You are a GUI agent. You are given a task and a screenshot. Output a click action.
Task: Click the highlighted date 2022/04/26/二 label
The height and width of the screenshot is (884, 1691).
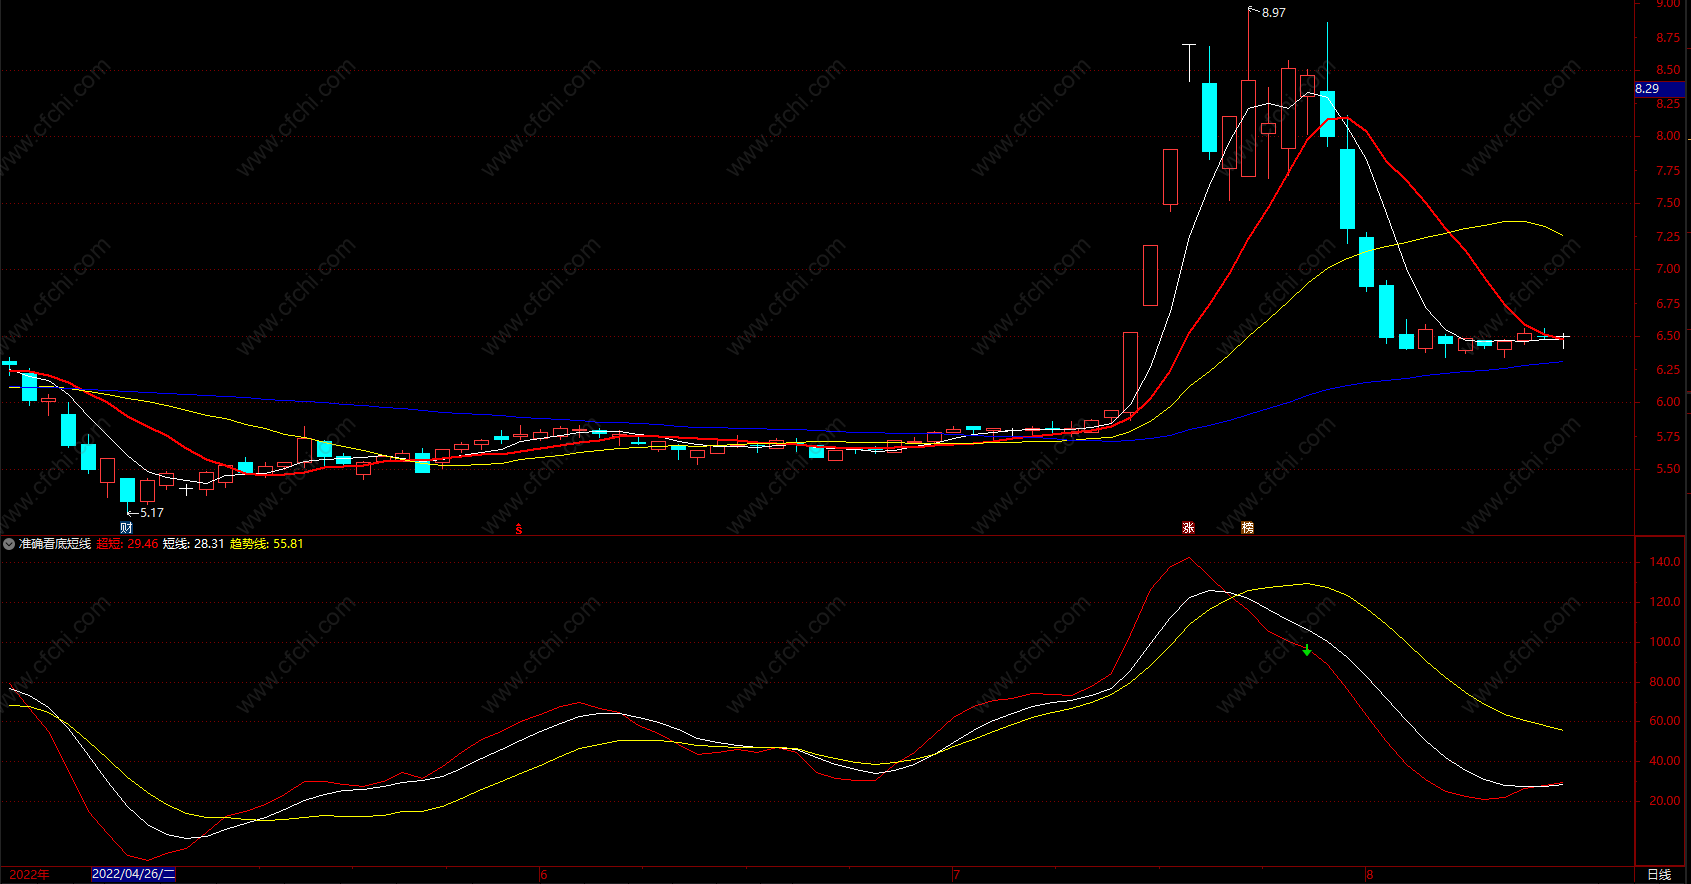point(134,874)
